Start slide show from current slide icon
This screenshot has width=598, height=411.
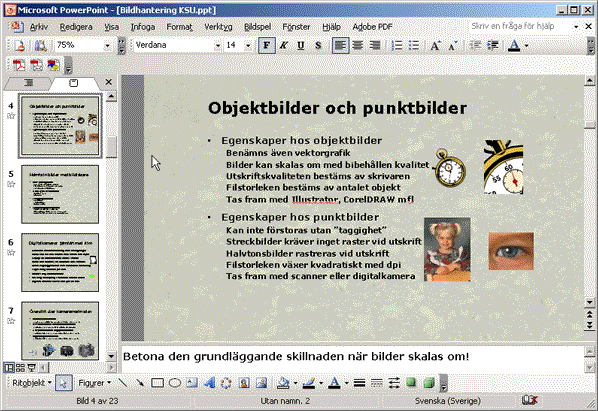click(x=32, y=368)
